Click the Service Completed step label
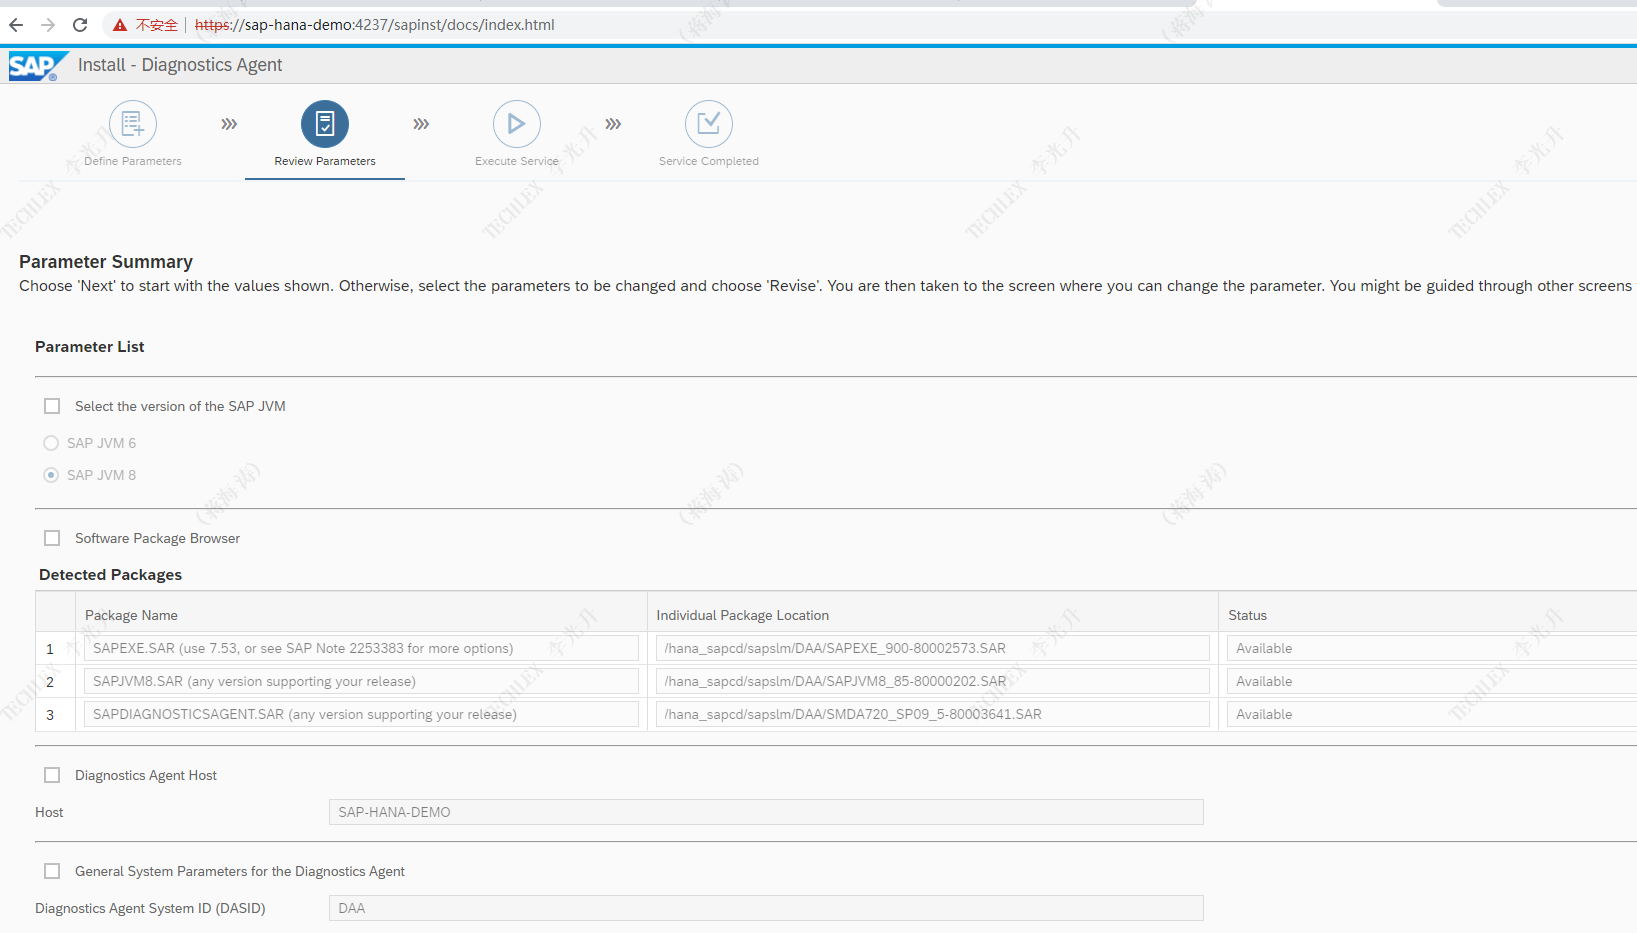Screen dimensions: 1637x933 point(709,161)
